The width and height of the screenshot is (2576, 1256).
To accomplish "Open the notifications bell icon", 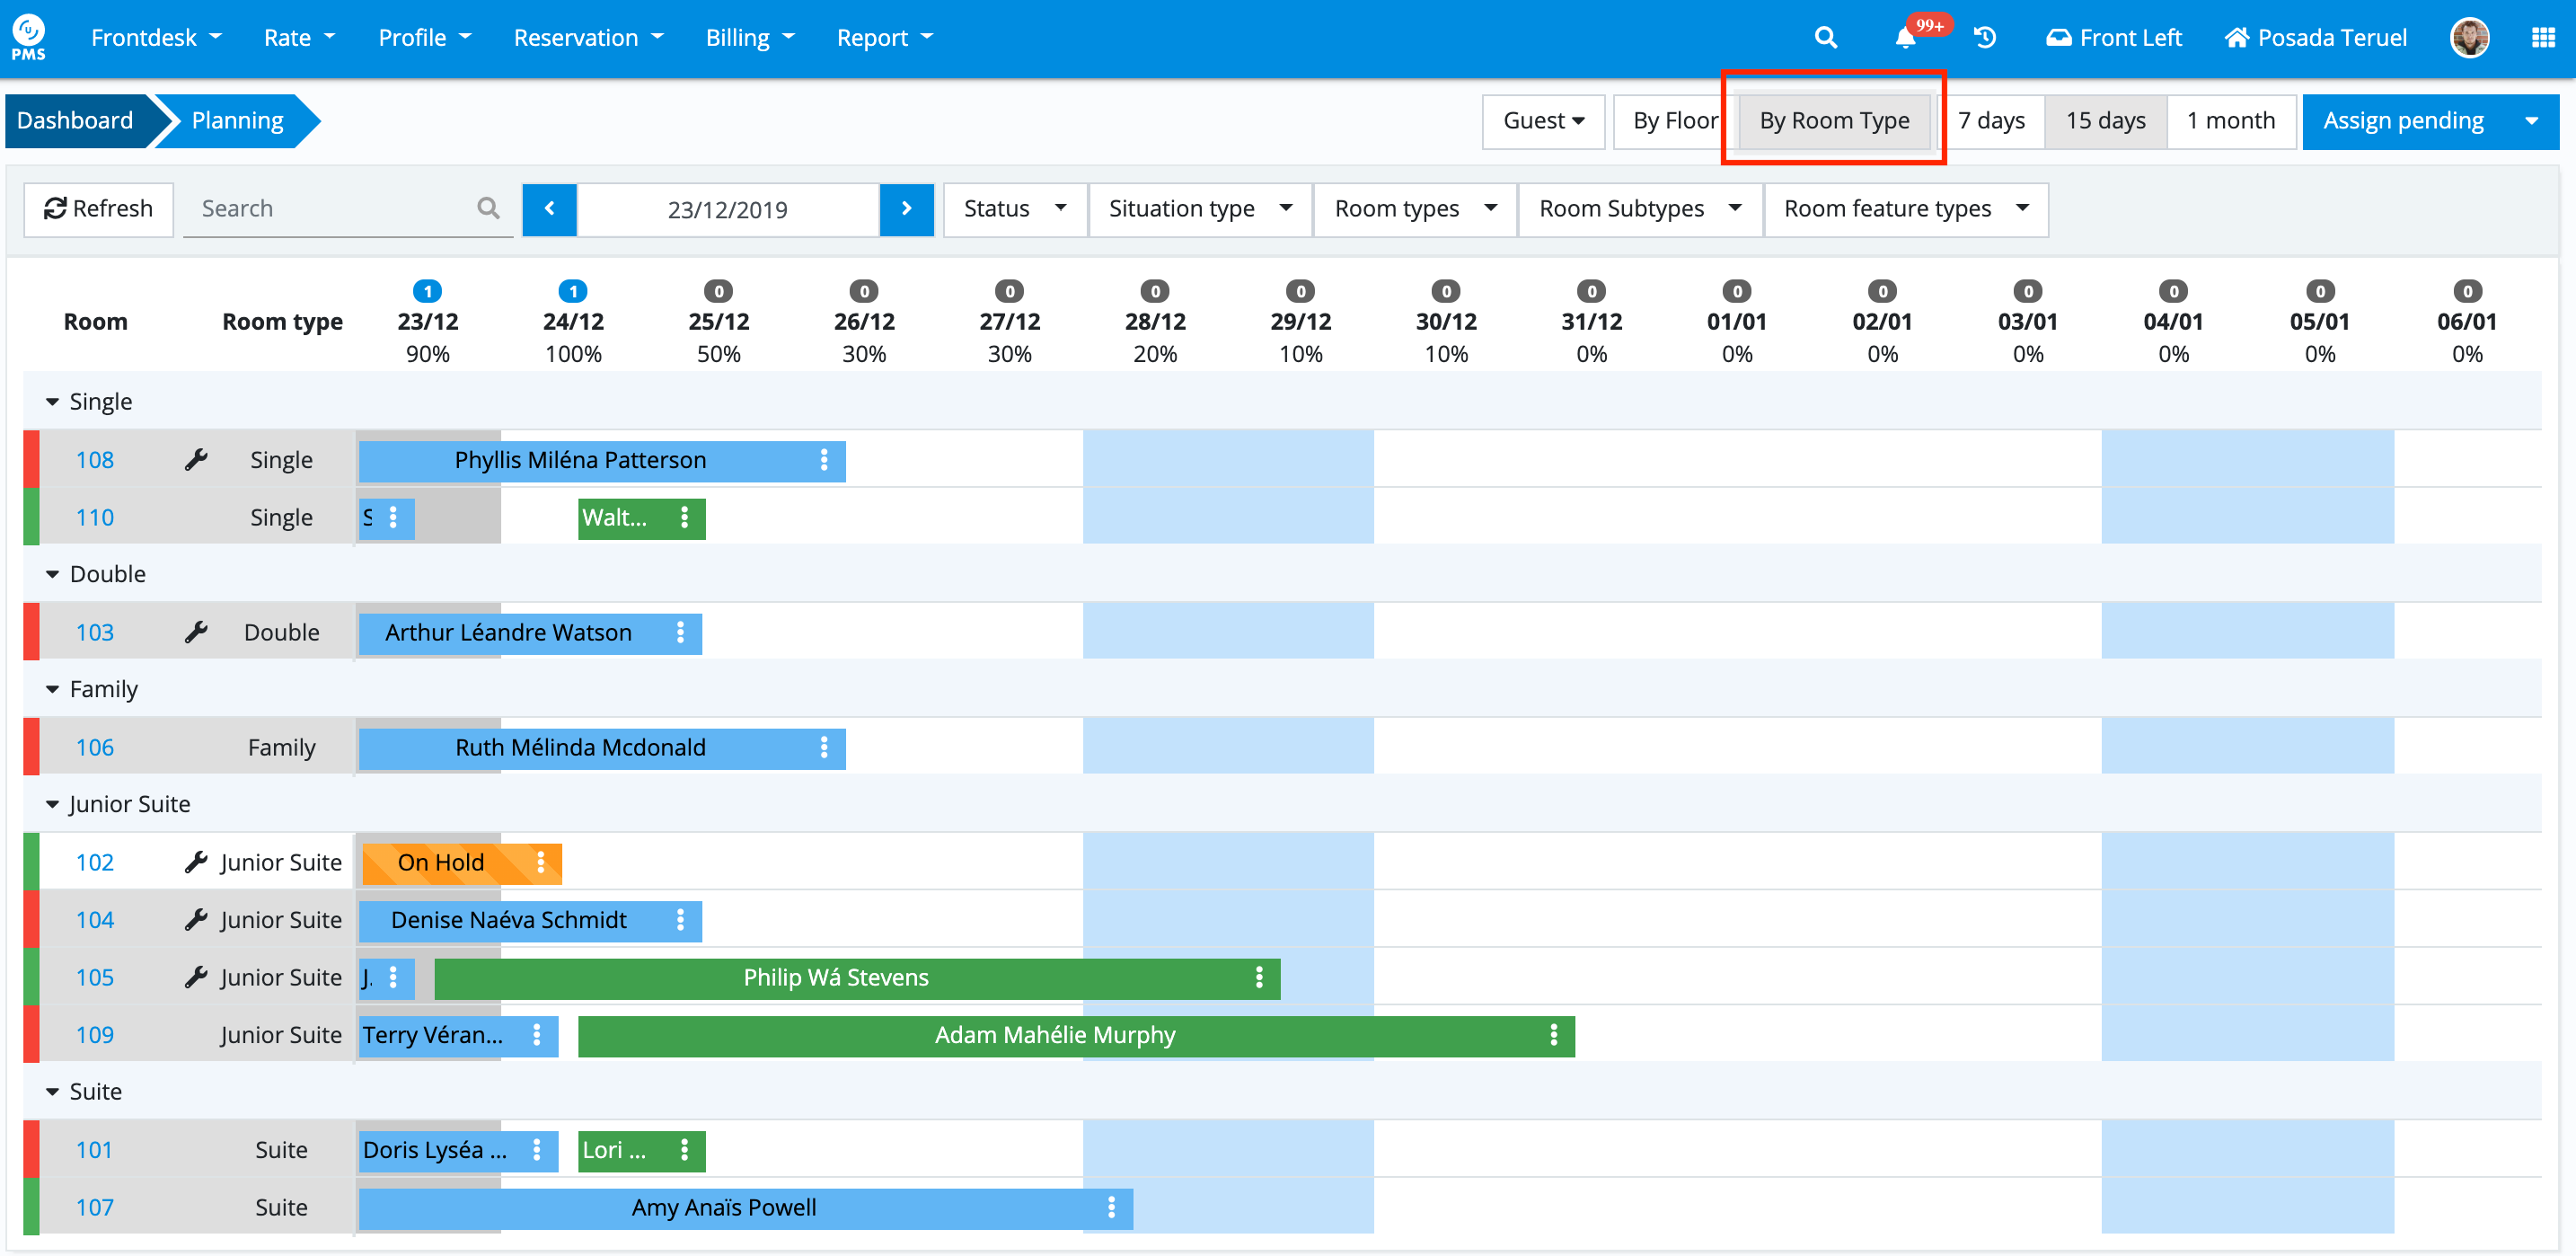I will pos(1905,38).
